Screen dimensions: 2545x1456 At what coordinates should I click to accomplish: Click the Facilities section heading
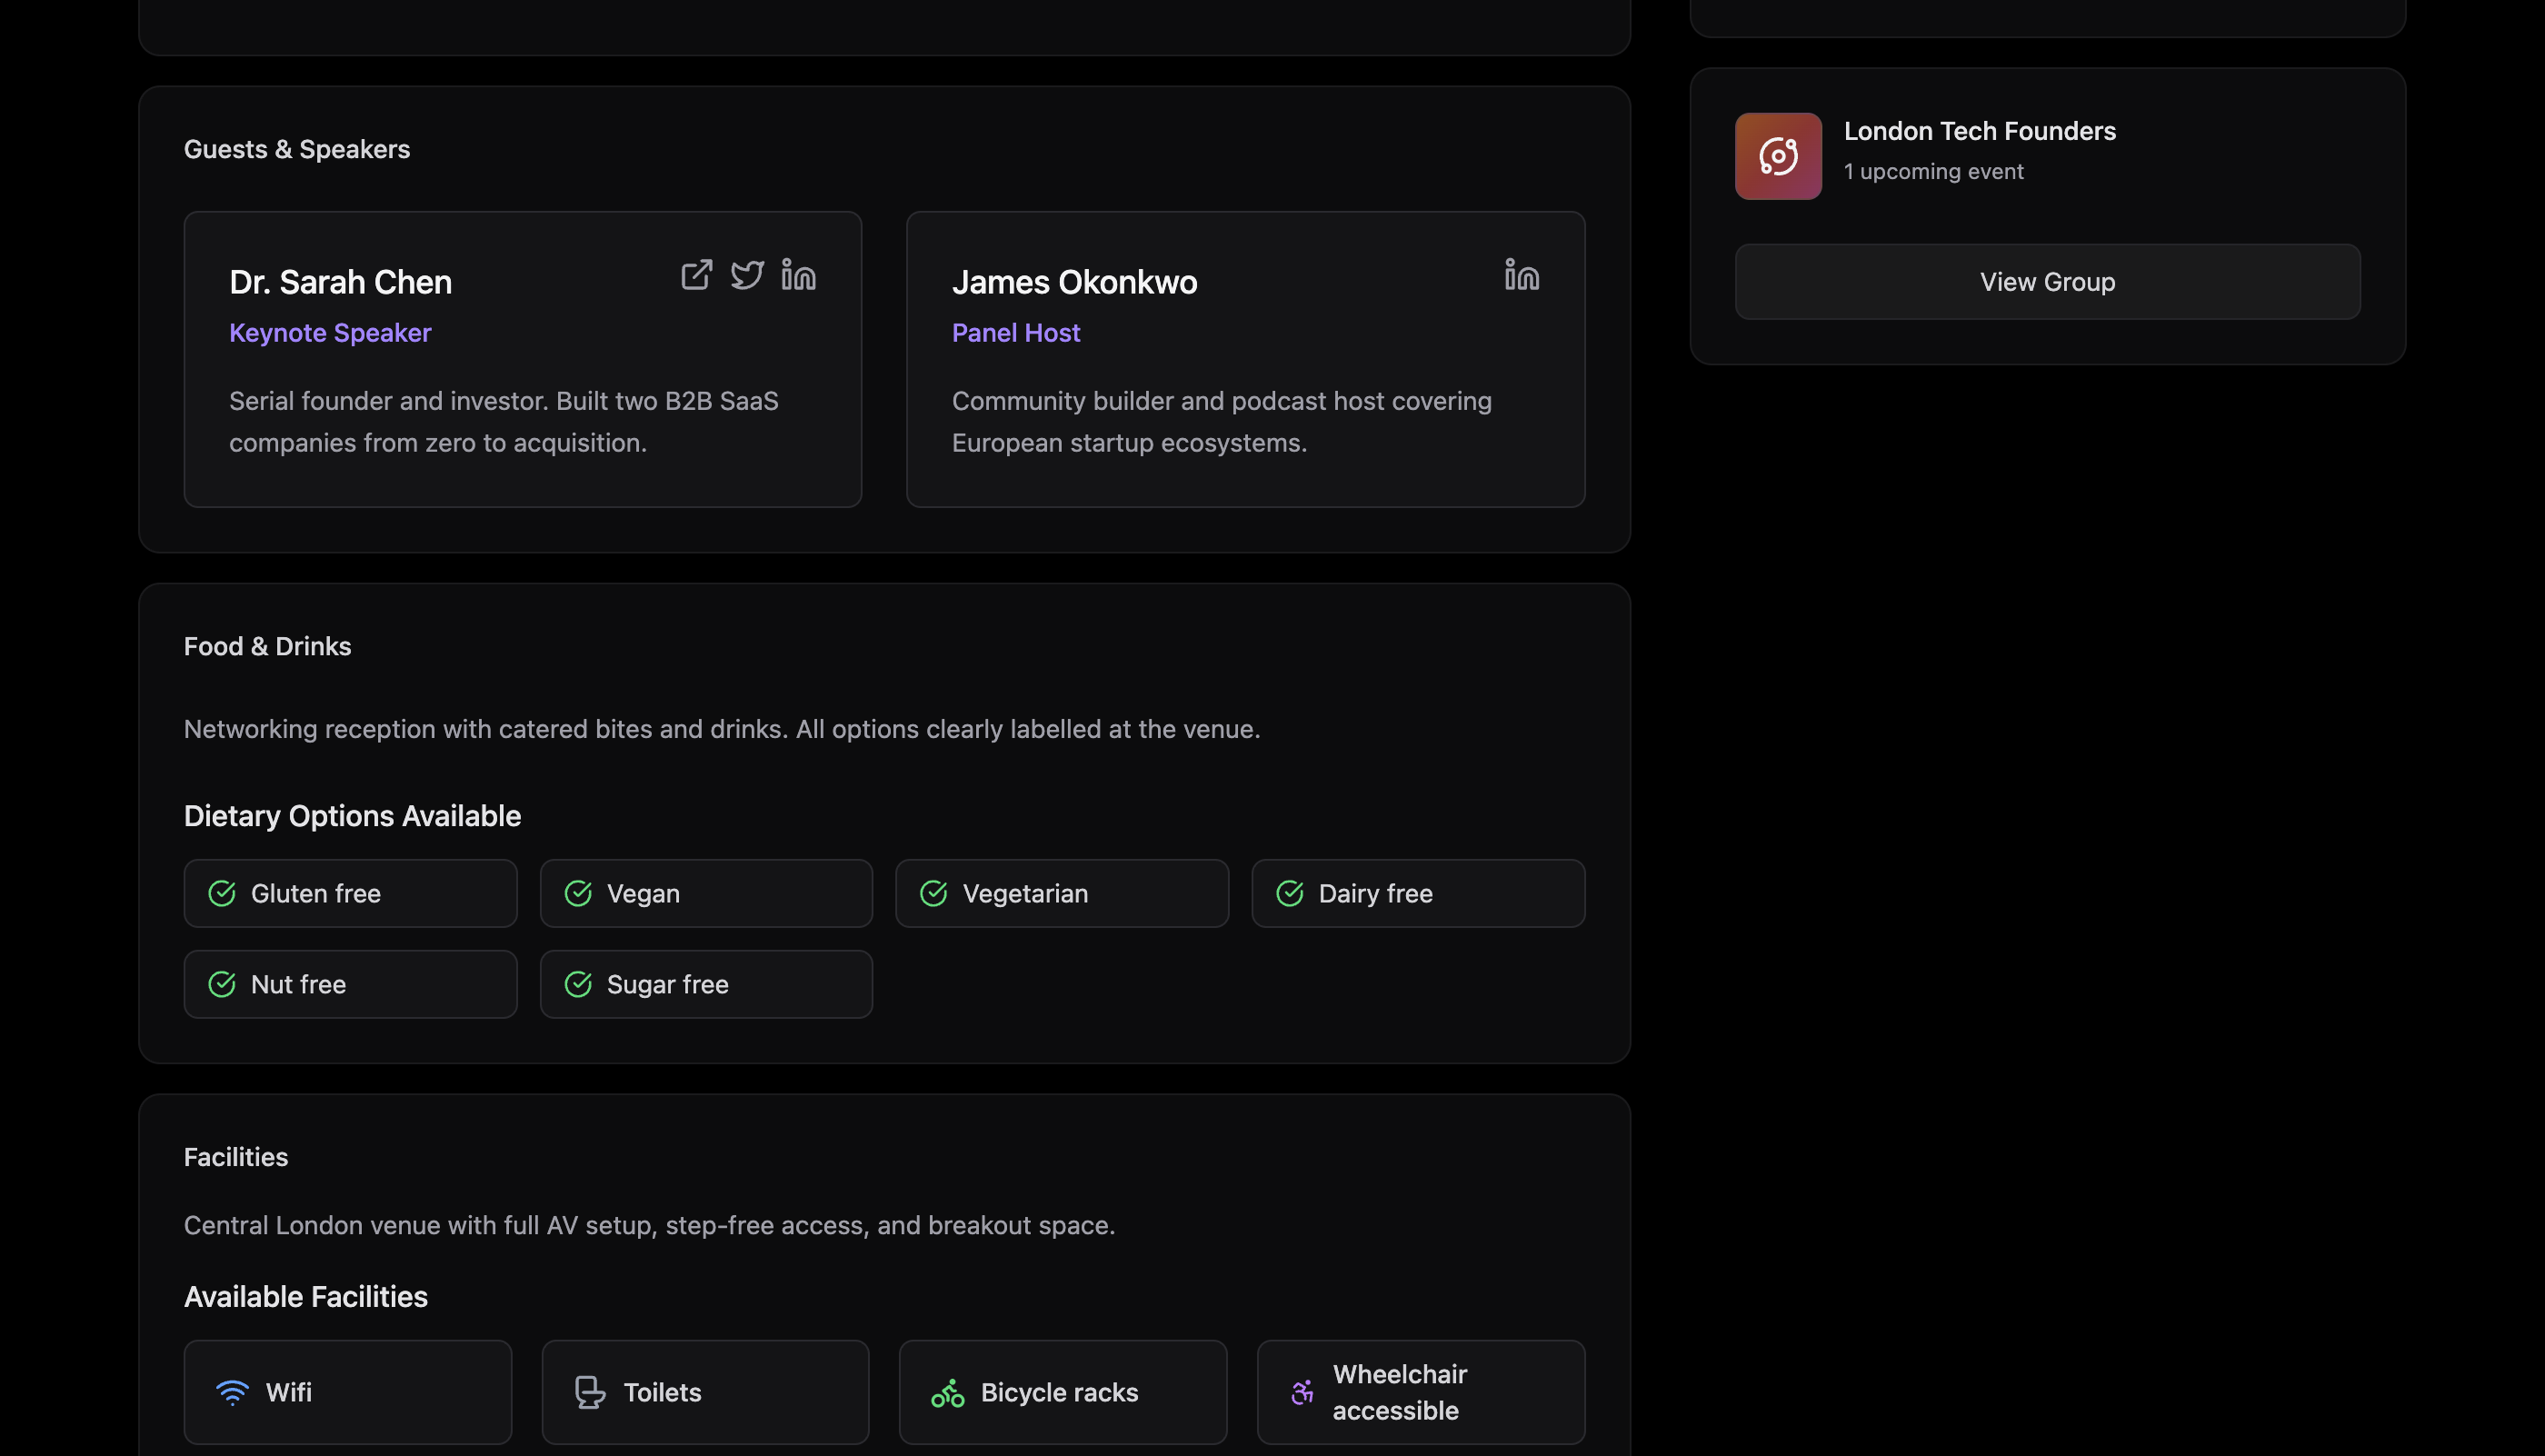coord(236,1157)
